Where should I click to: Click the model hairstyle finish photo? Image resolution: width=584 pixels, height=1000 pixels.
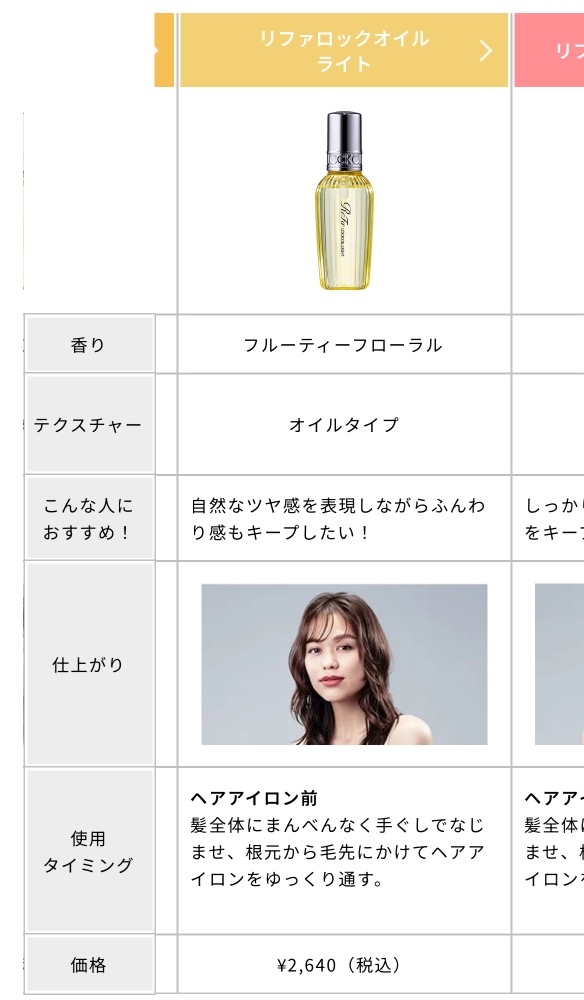344,664
